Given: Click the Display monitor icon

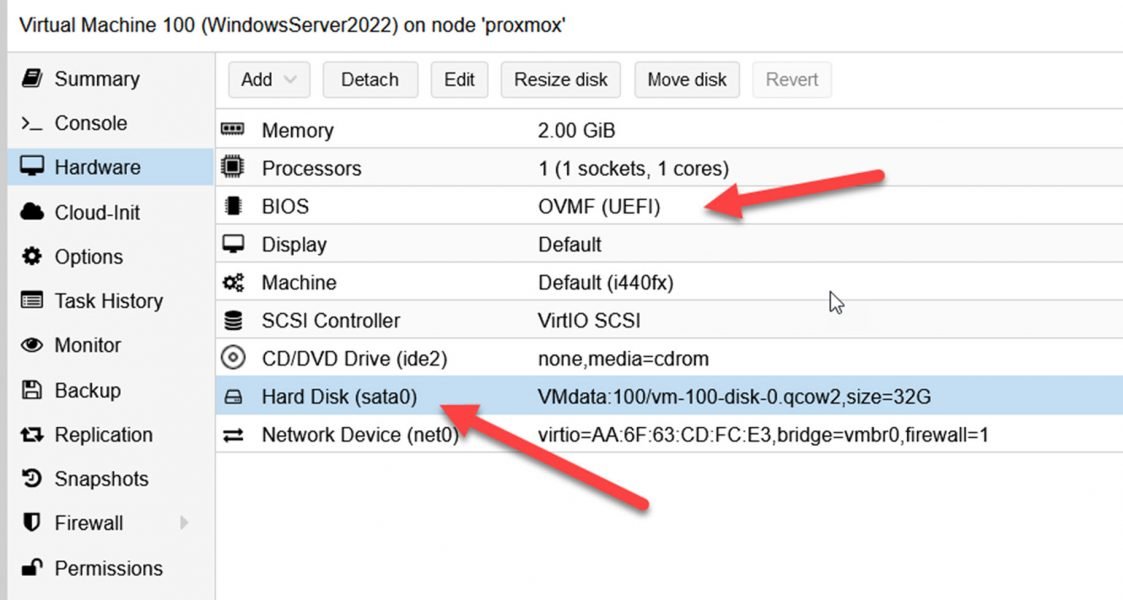Looking at the screenshot, I should (x=235, y=244).
